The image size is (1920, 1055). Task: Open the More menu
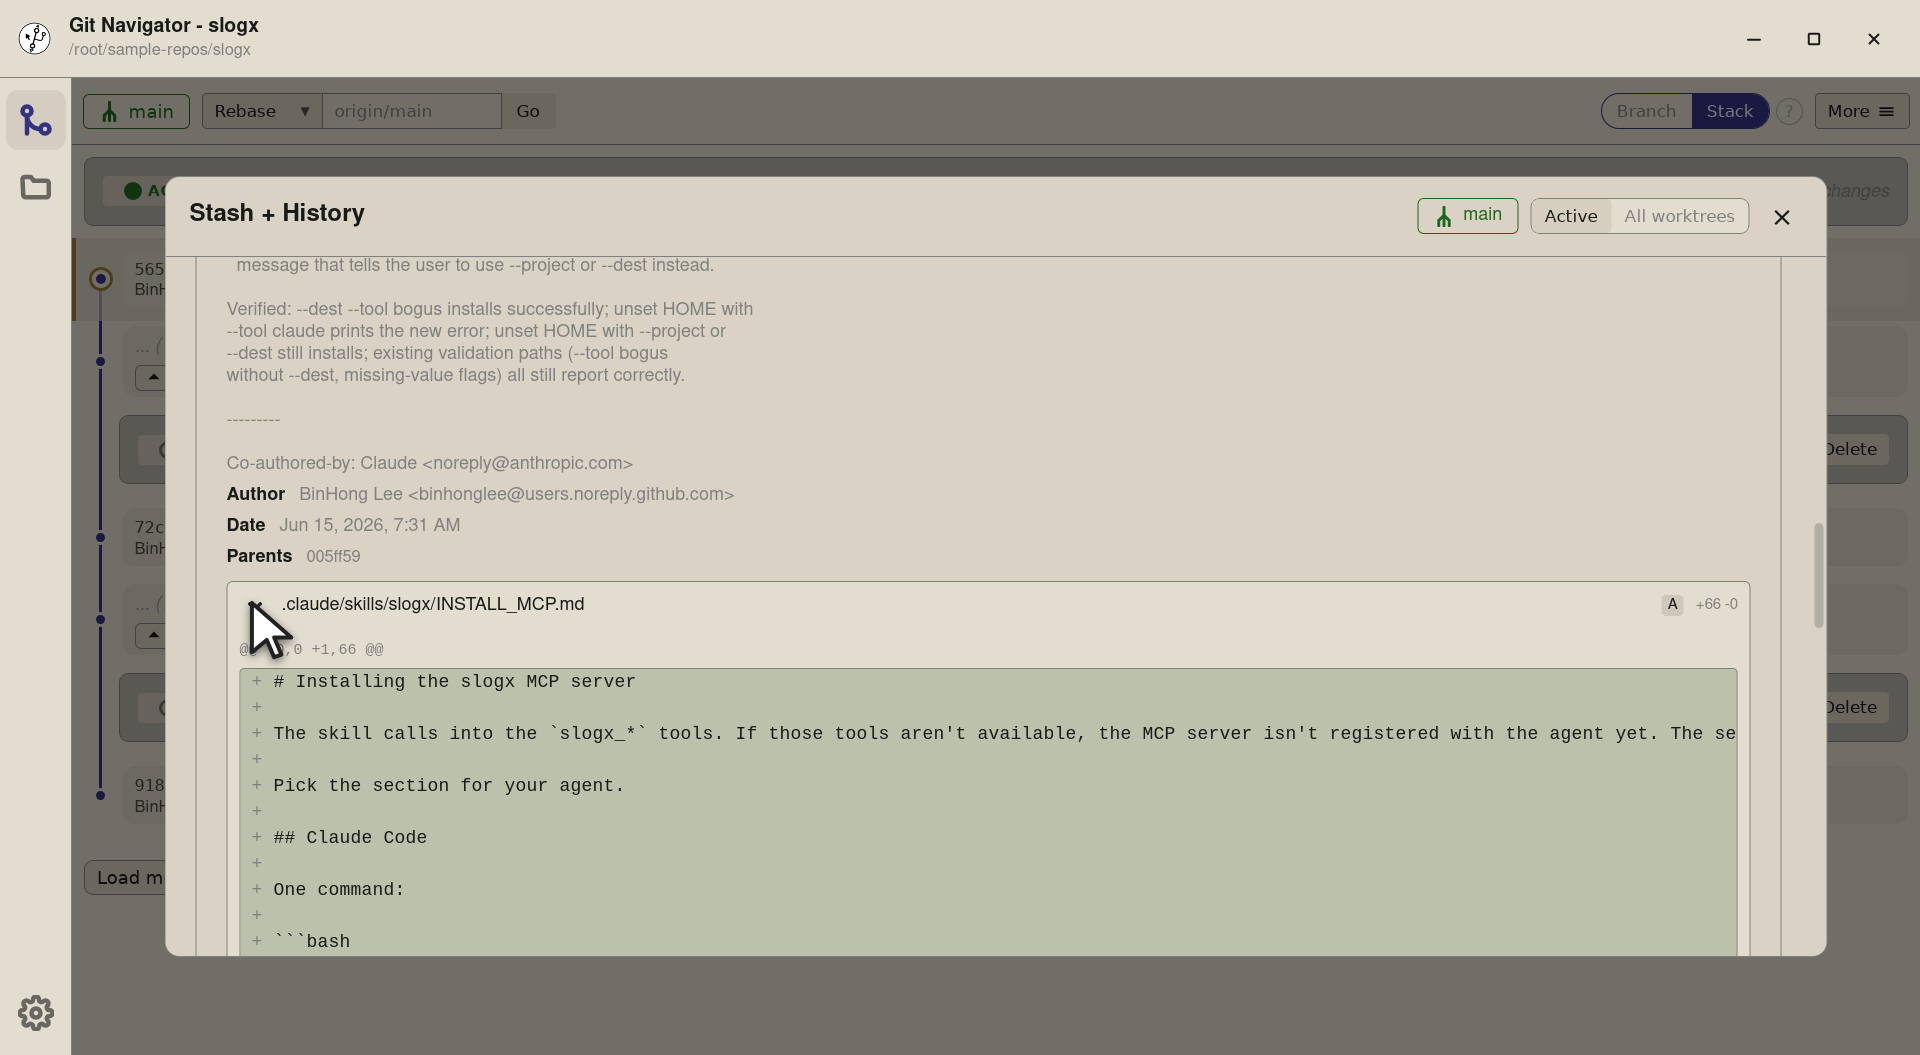(x=1861, y=111)
